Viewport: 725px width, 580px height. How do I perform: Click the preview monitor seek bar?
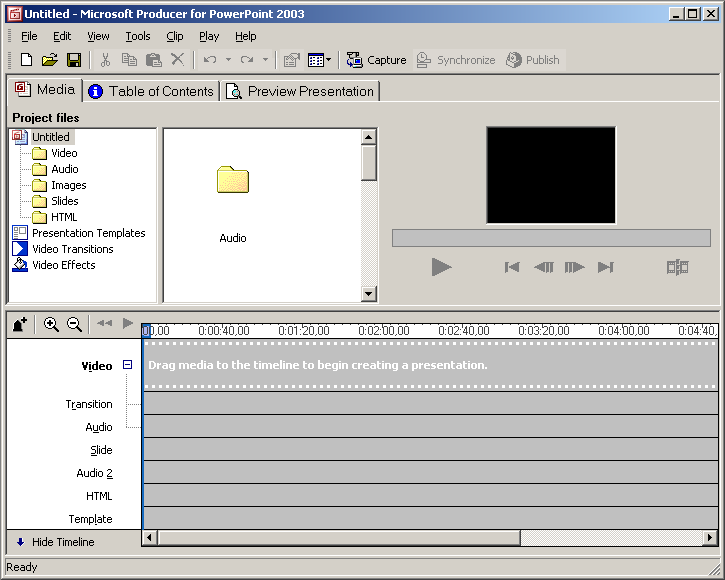551,238
